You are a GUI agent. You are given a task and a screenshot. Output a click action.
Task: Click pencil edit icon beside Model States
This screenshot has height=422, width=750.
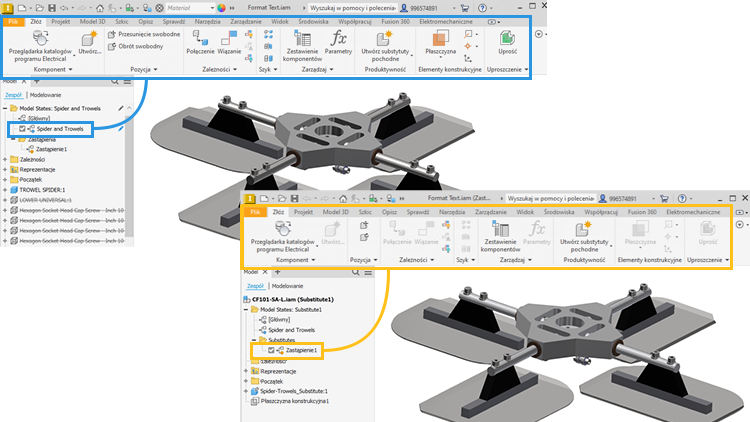click(121, 109)
